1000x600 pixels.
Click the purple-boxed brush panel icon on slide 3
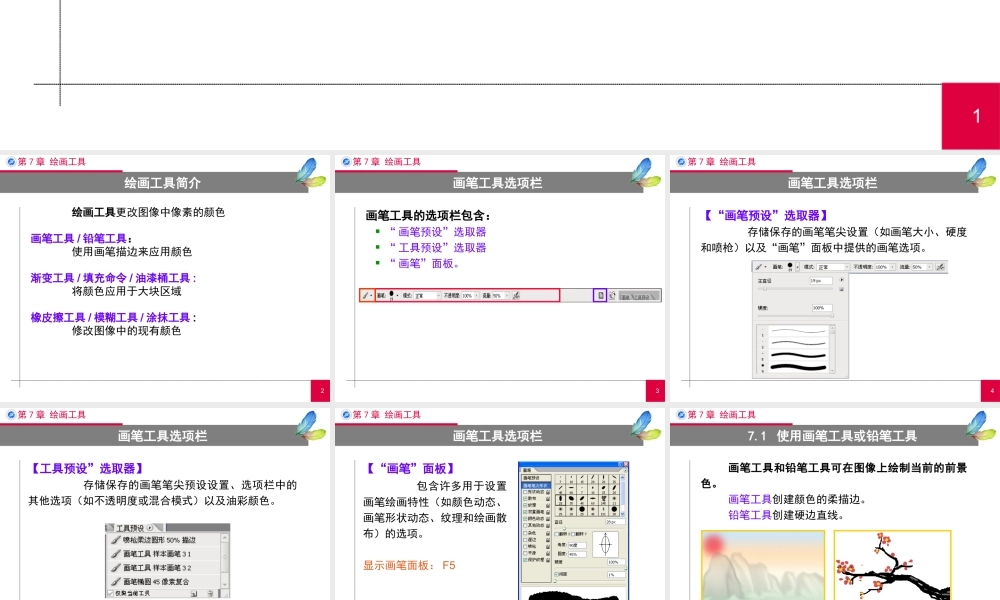(x=600, y=295)
